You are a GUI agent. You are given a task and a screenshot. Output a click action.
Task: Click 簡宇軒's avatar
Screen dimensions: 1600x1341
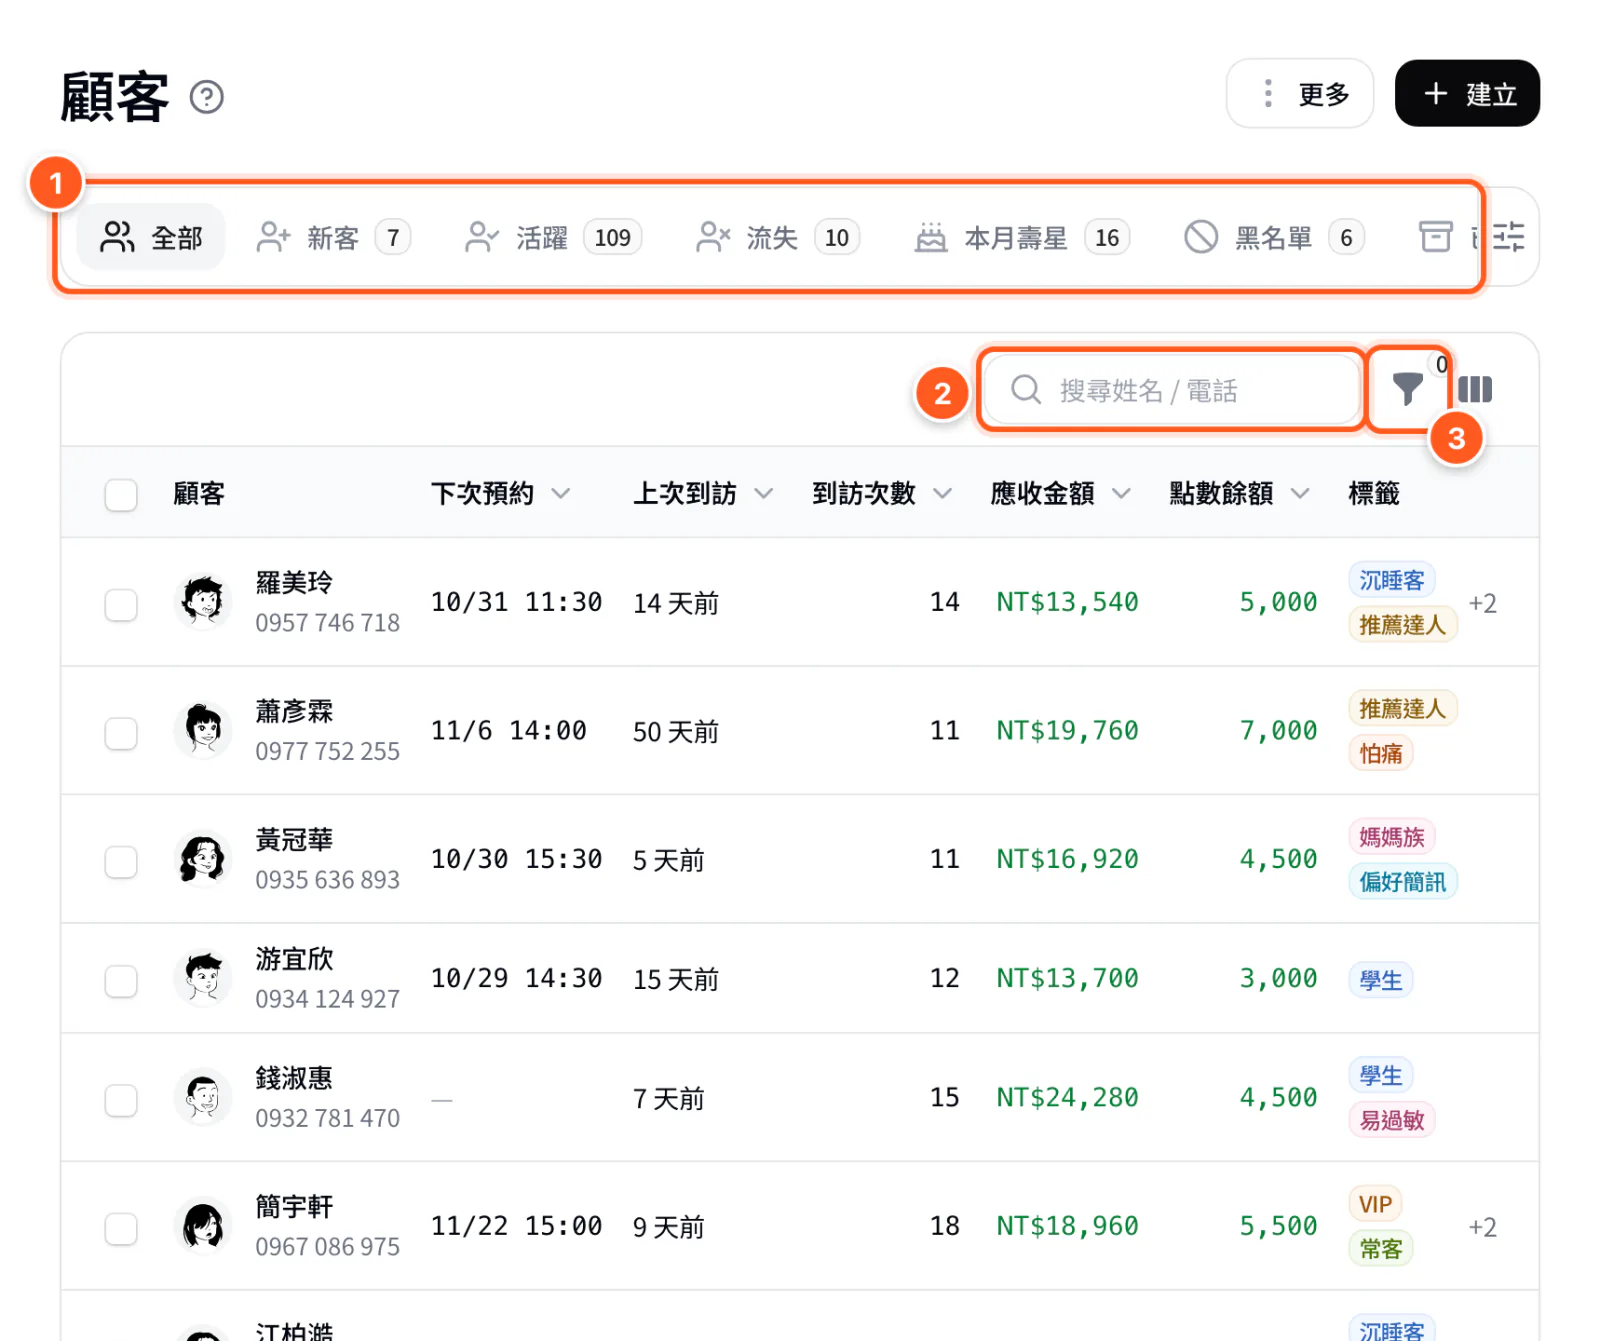pyautogui.click(x=203, y=1226)
